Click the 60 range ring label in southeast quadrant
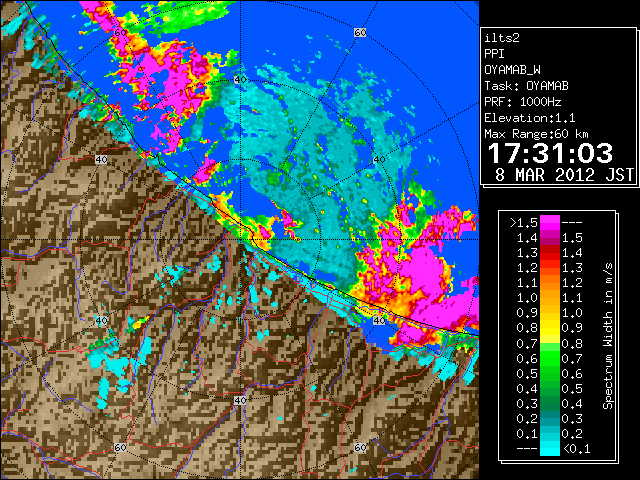640x480 pixels. click(x=360, y=448)
